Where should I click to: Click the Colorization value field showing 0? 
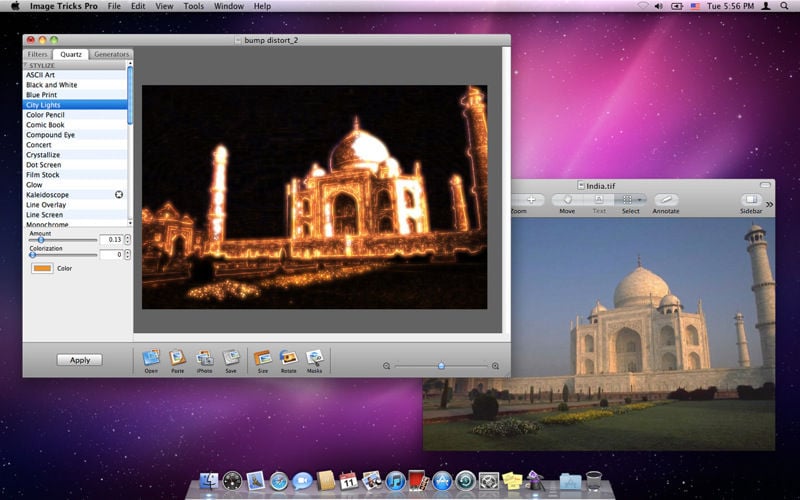click(111, 254)
